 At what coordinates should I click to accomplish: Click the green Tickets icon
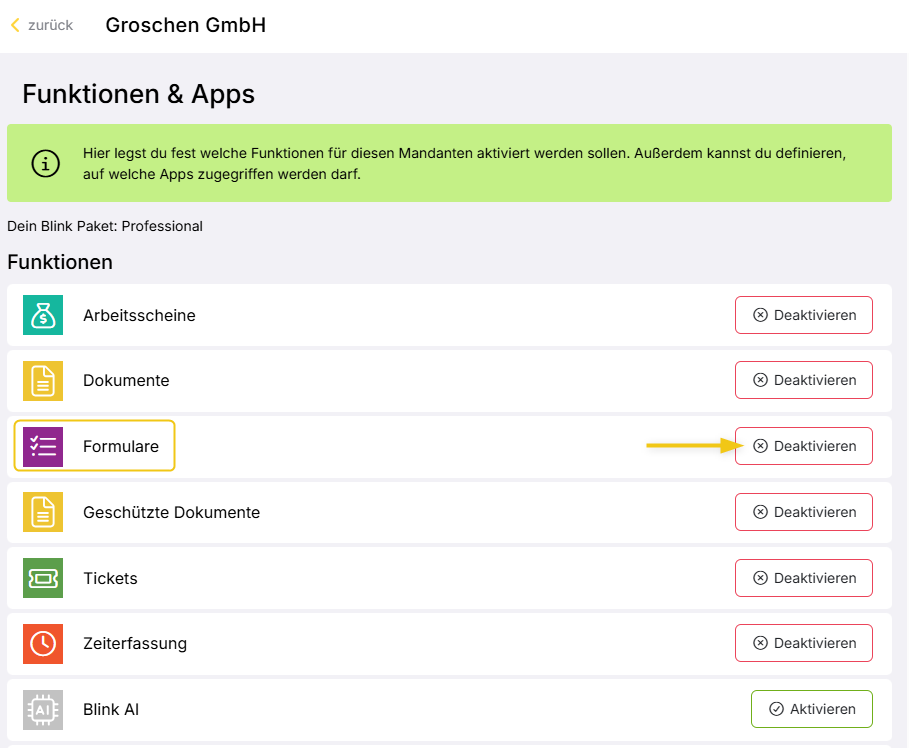coord(43,578)
